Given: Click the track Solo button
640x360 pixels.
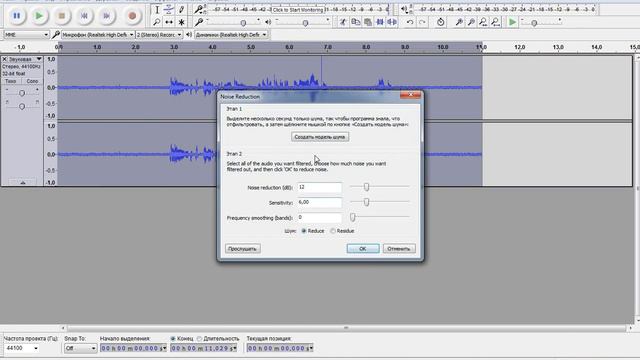Looking at the screenshot, I should [32, 81].
